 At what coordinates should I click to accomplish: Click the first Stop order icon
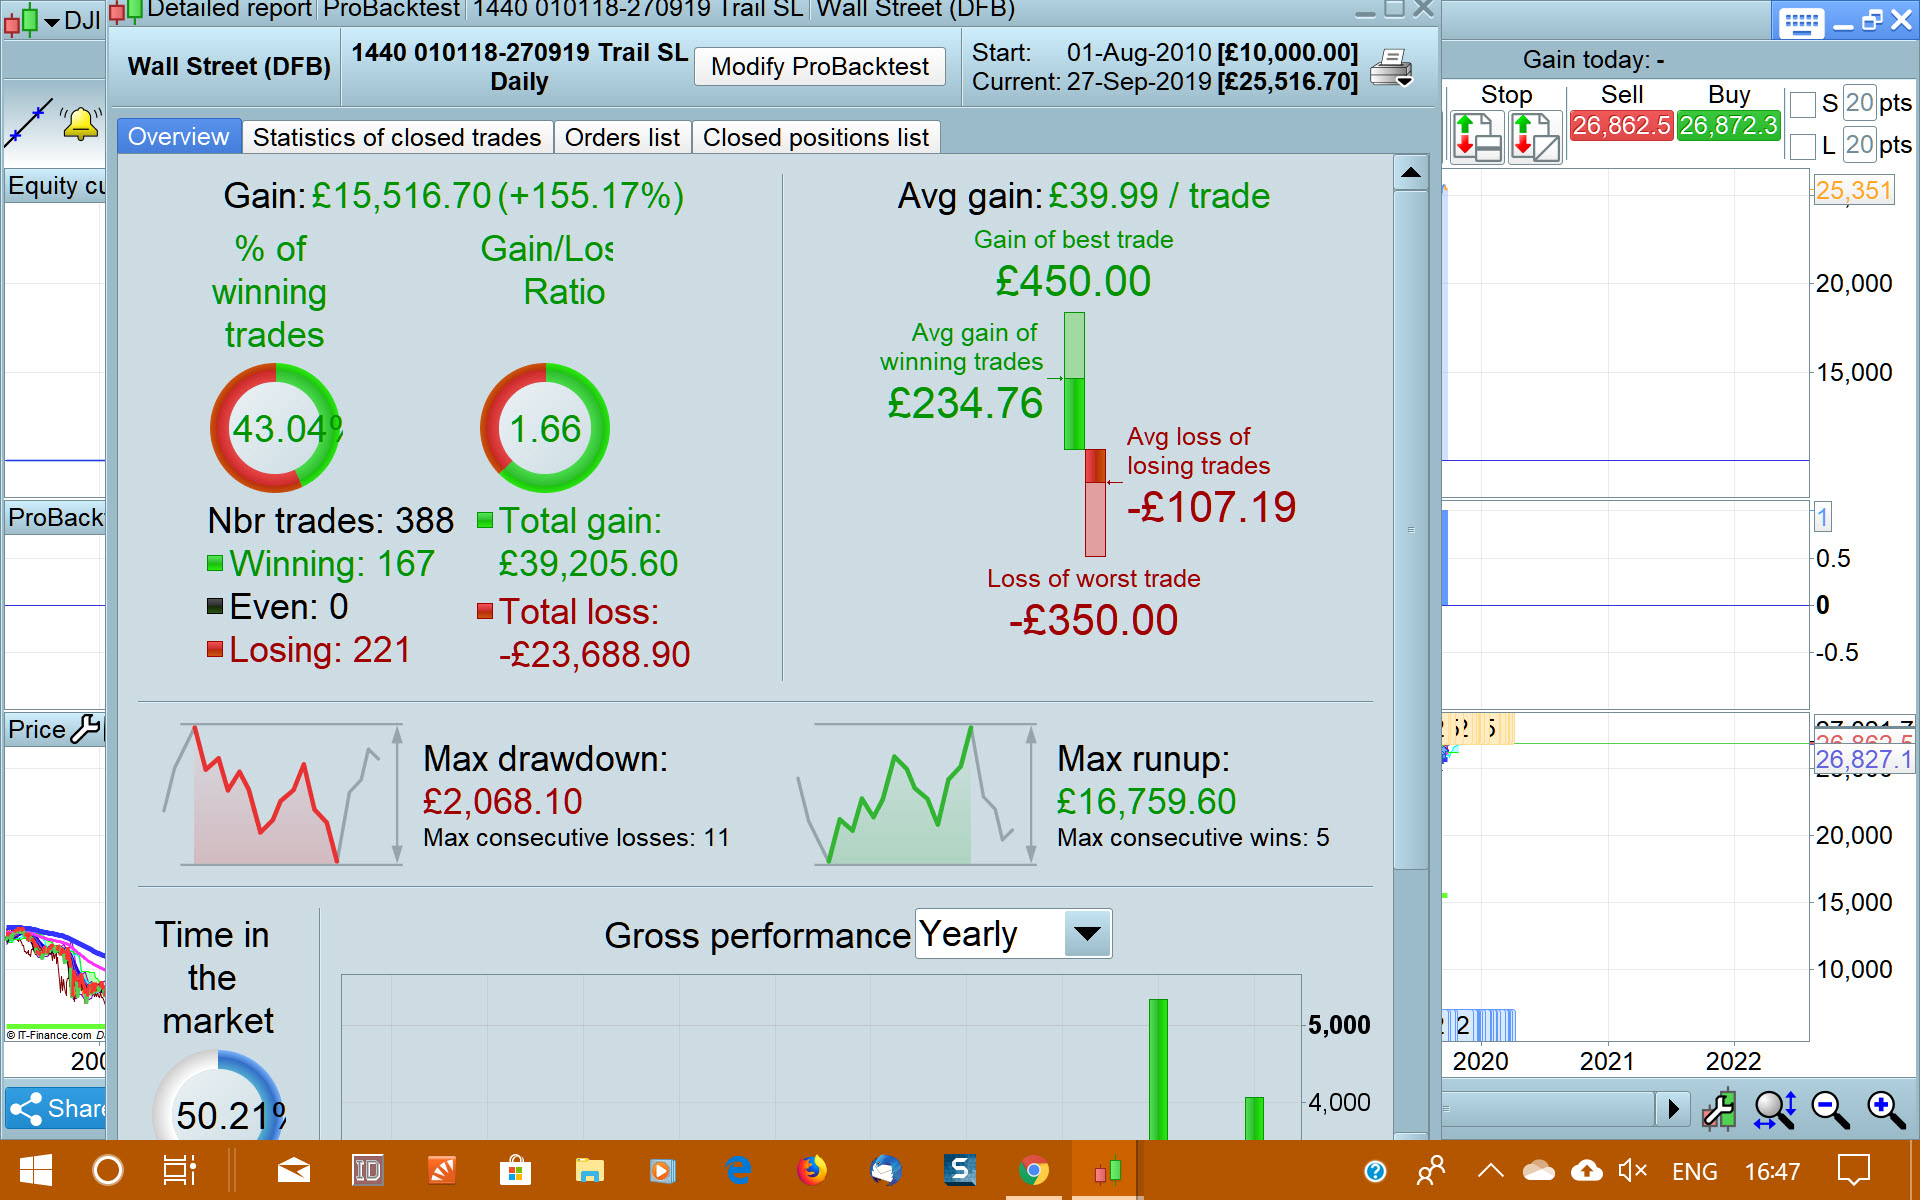pyautogui.click(x=1477, y=137)
